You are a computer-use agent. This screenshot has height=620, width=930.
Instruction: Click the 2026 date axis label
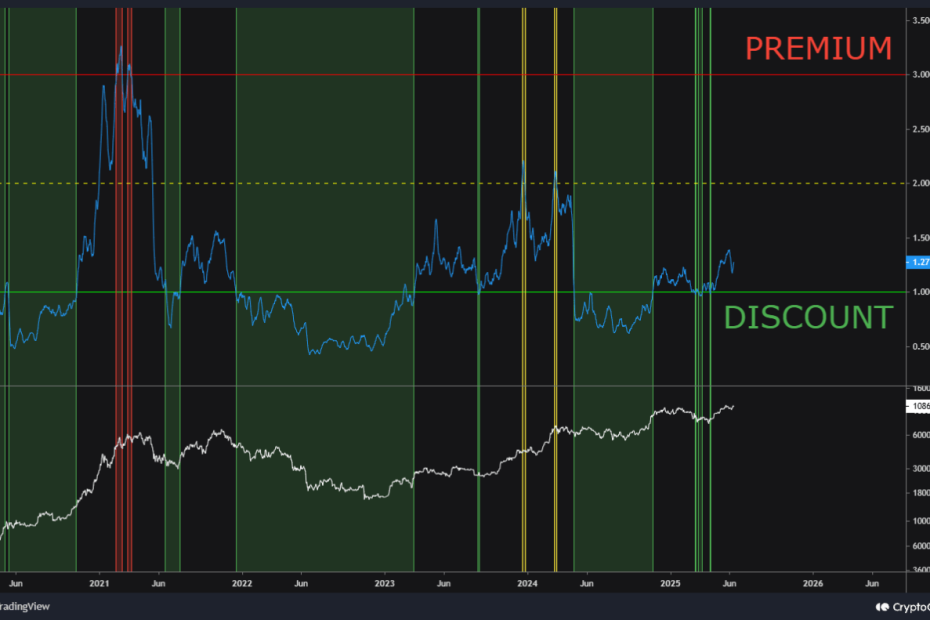(811, 581)
